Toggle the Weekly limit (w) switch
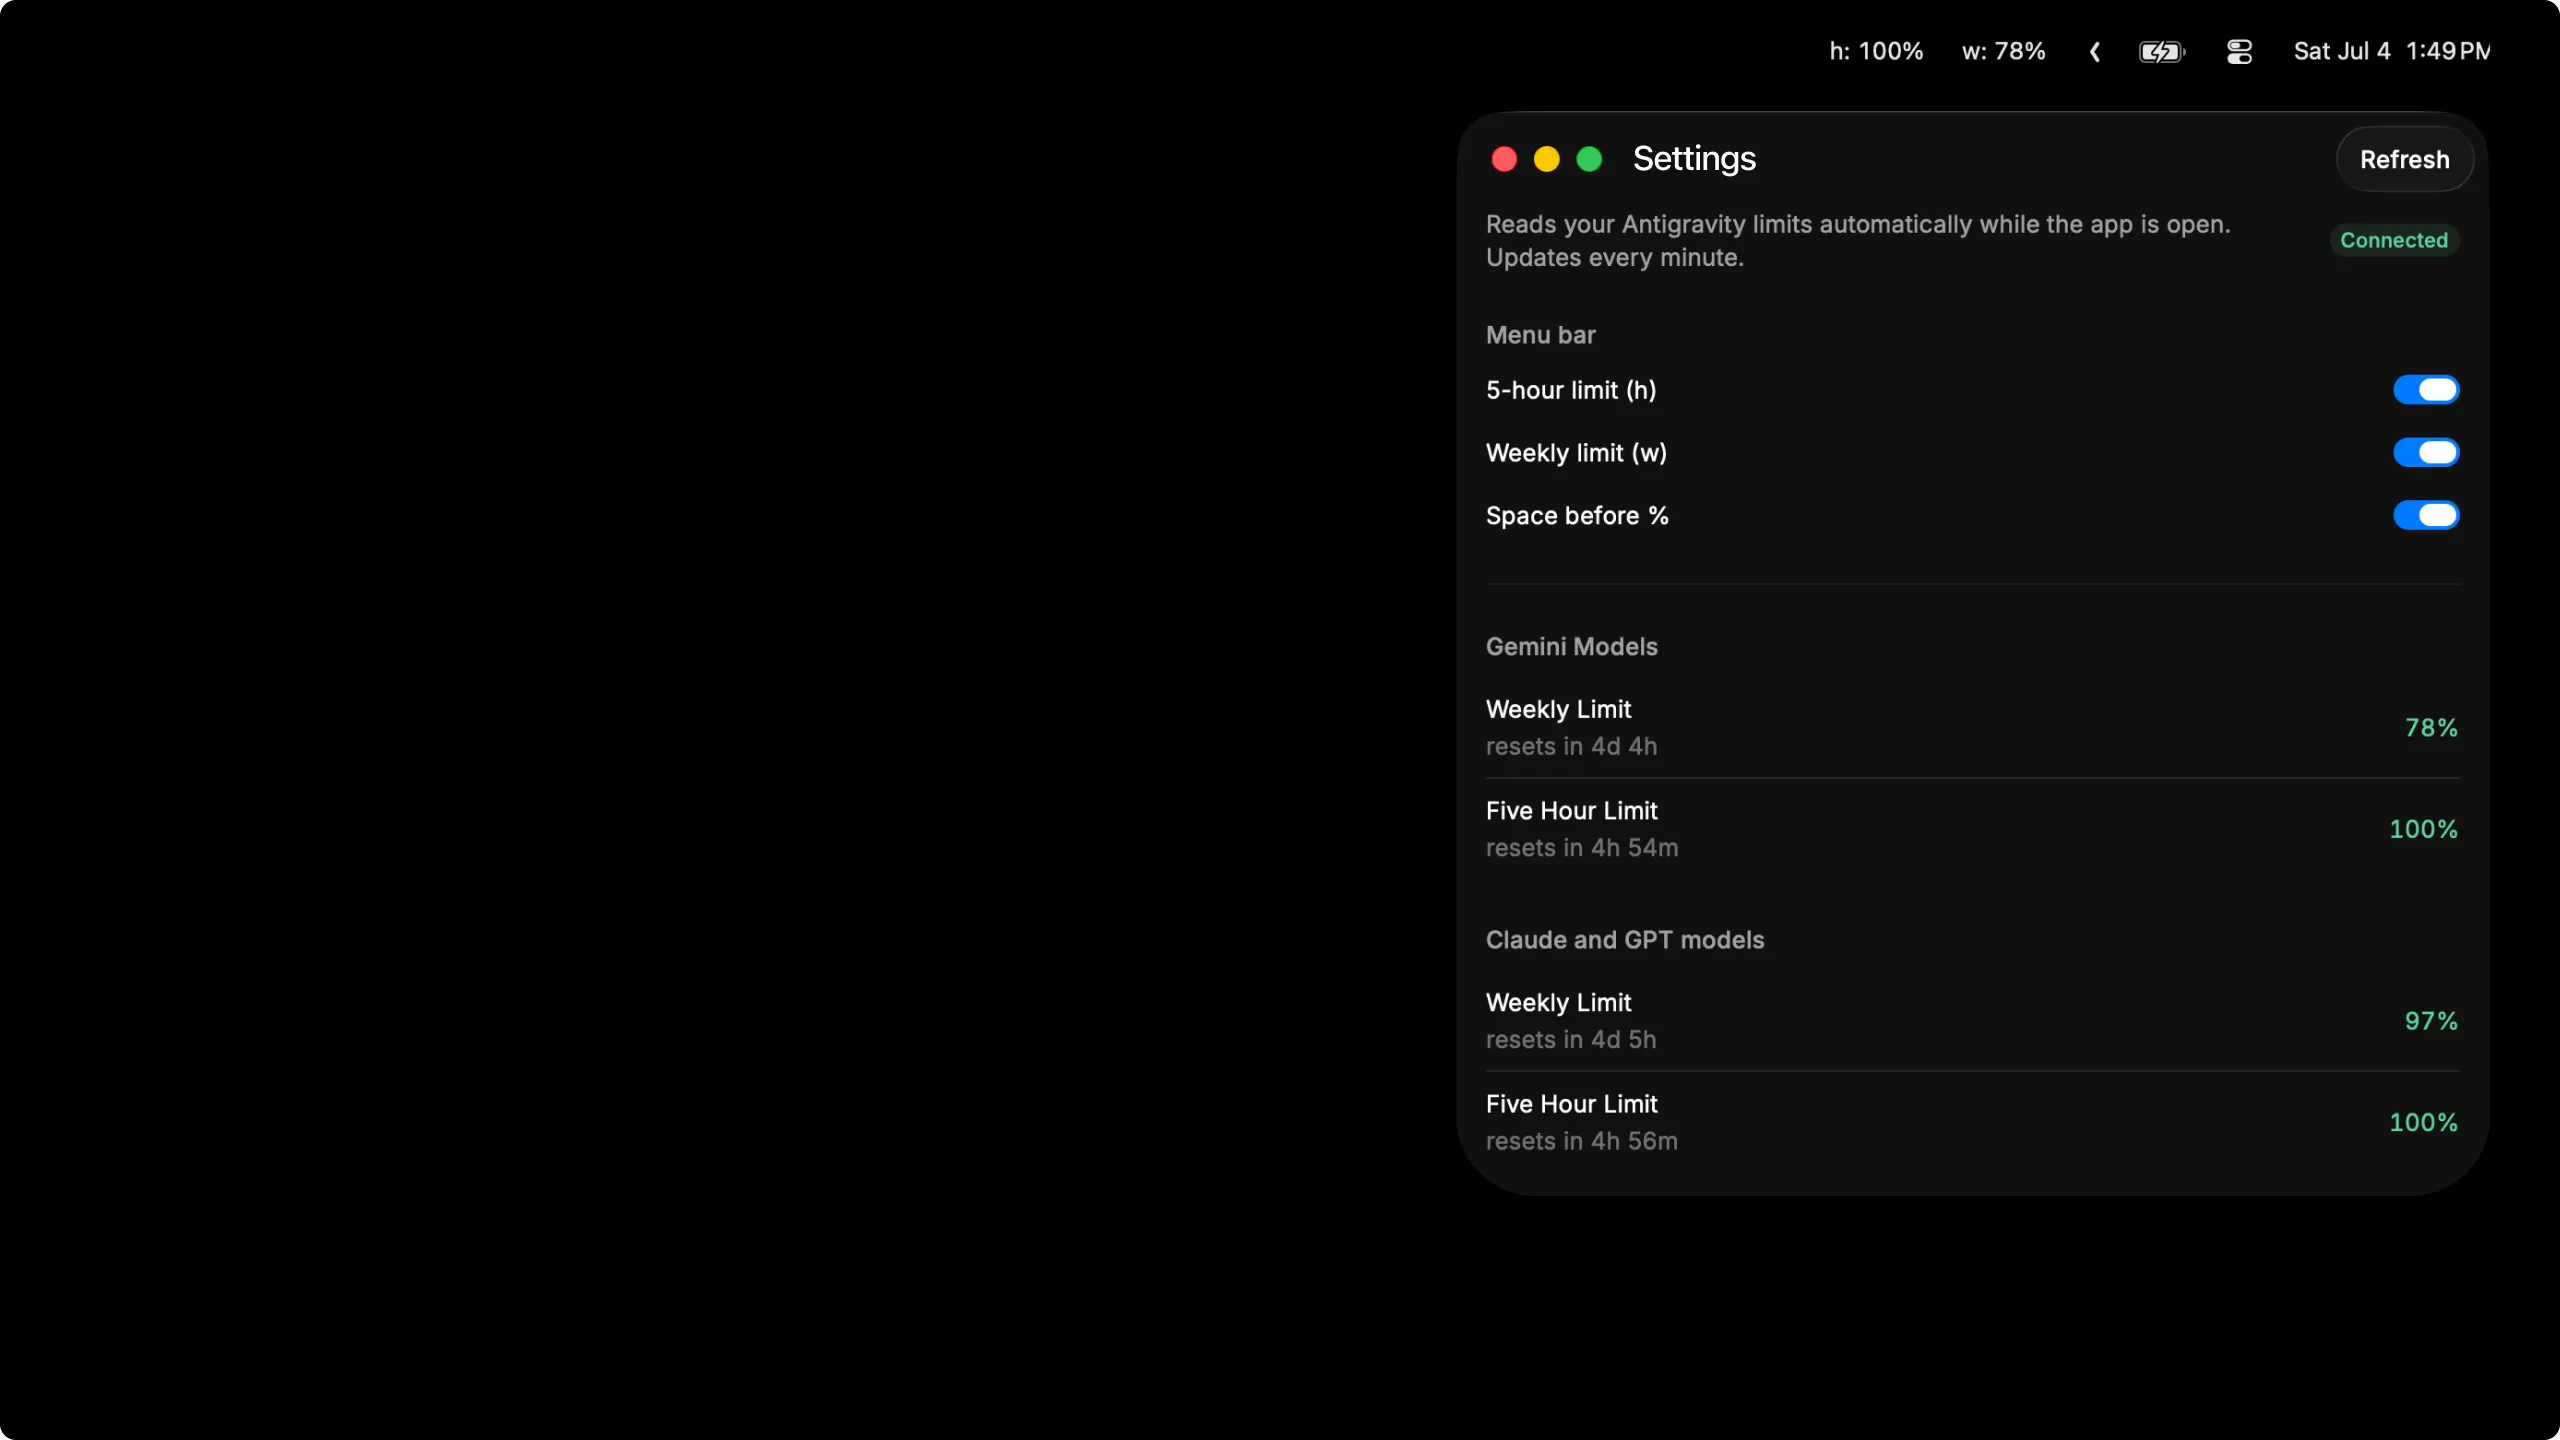This screenshot has width=2560, height=1440. pos(2425,453)
